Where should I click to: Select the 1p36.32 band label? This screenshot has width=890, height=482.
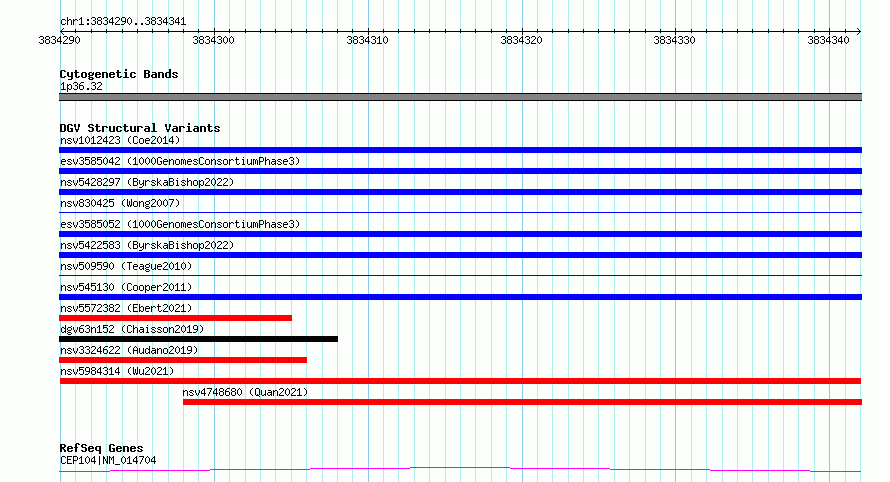click(x=81, y=86)
